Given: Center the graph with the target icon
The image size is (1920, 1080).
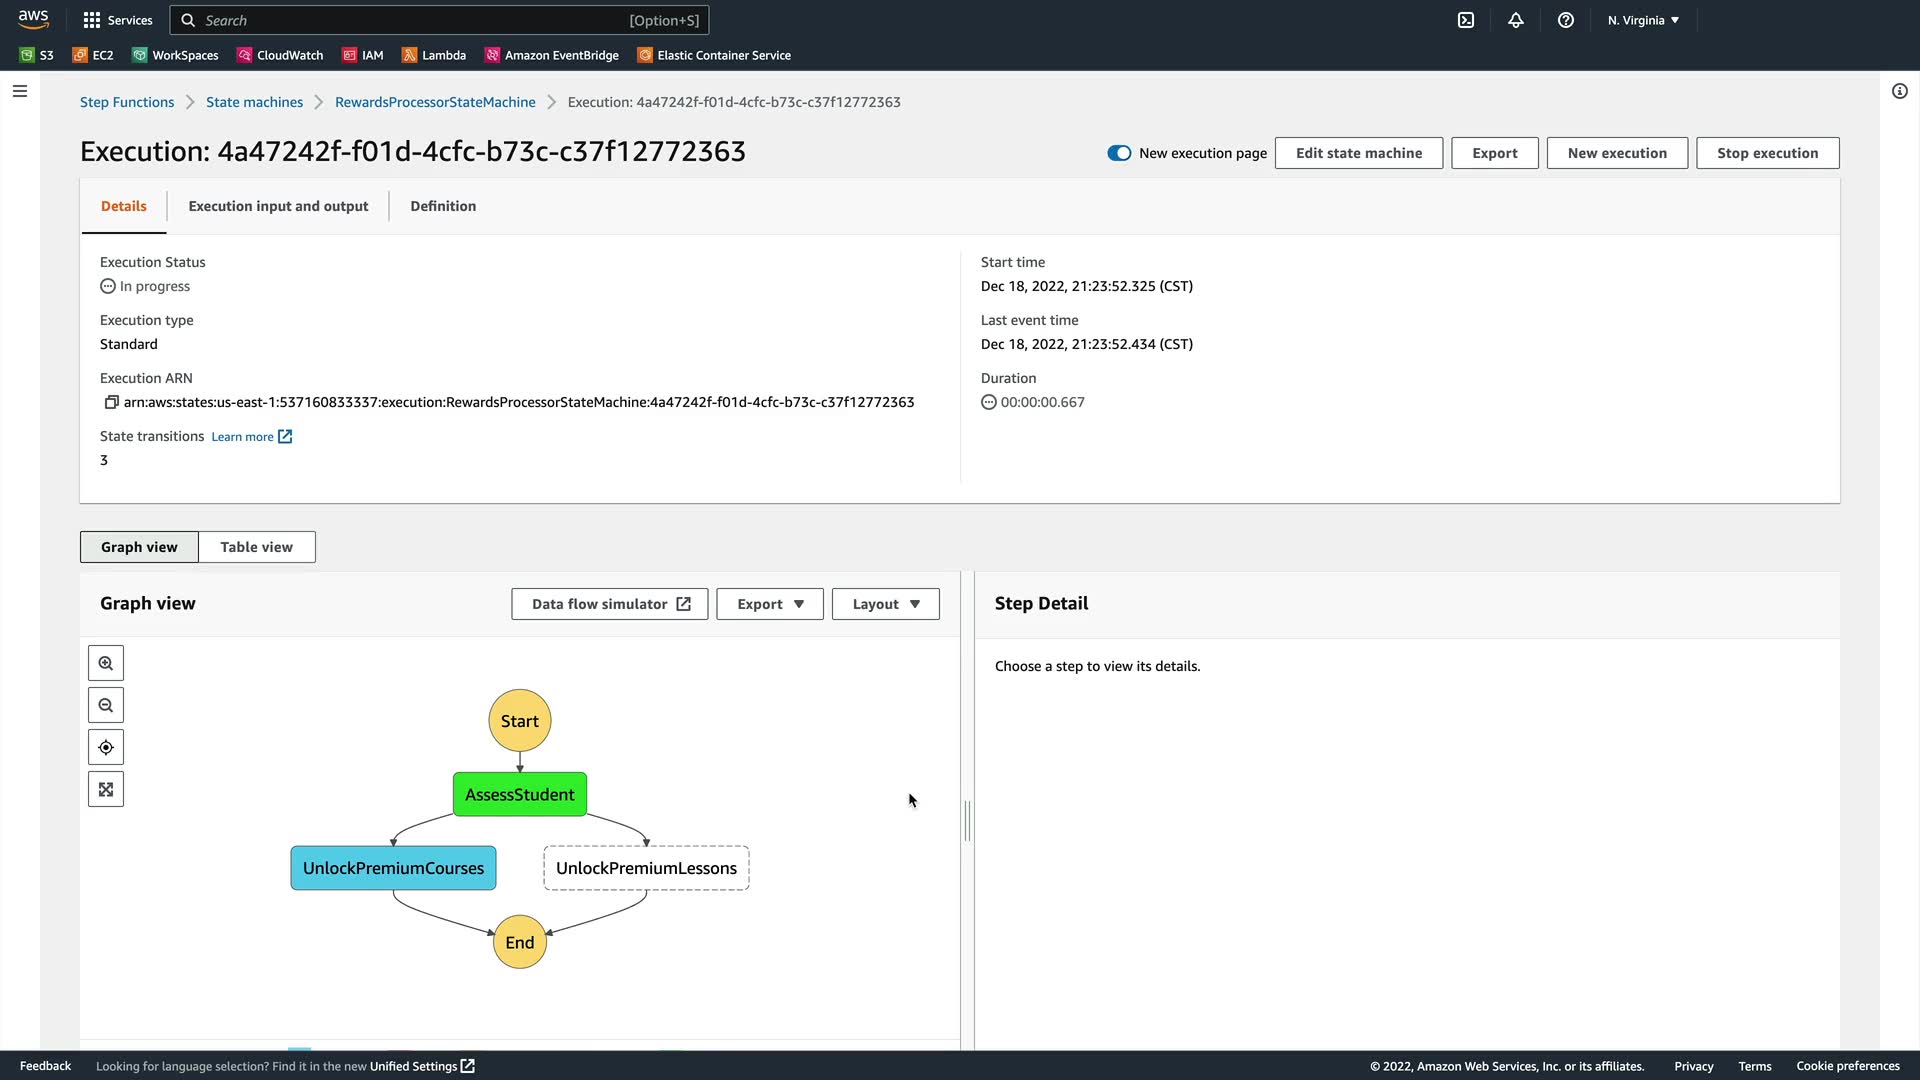Looking at the screenshot, I should pyautogui.click(x=106, y=748).
